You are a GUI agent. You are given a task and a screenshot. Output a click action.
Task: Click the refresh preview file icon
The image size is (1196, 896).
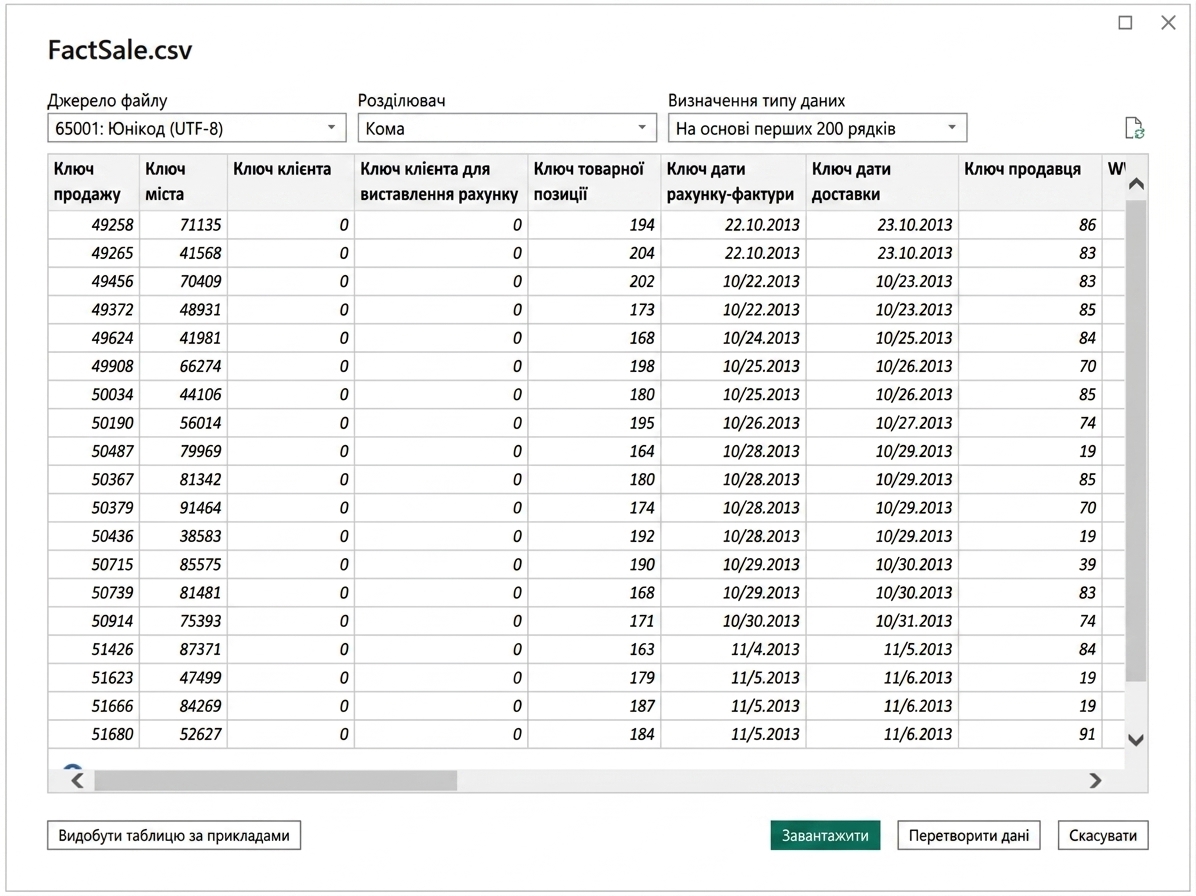1134,128
